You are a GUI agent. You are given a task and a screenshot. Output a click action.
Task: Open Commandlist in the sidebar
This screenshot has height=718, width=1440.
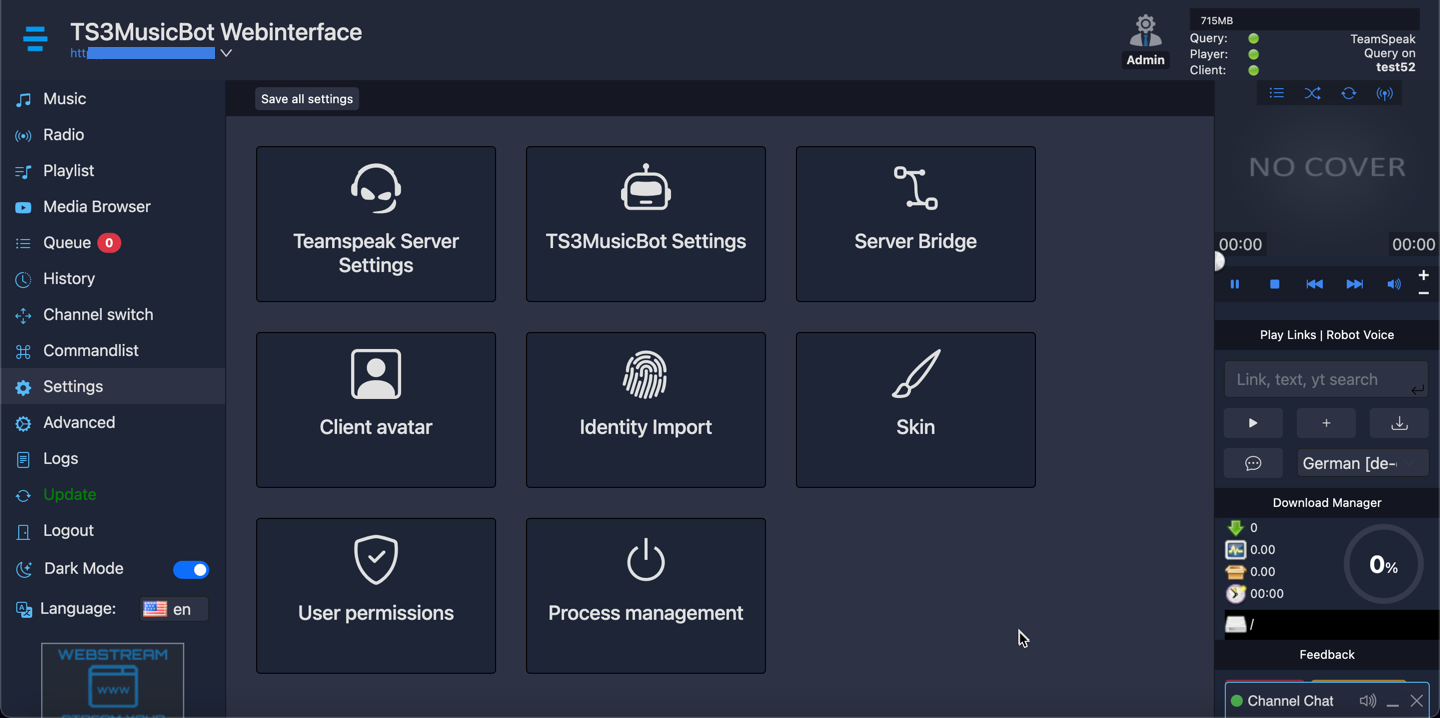[112, 351]
